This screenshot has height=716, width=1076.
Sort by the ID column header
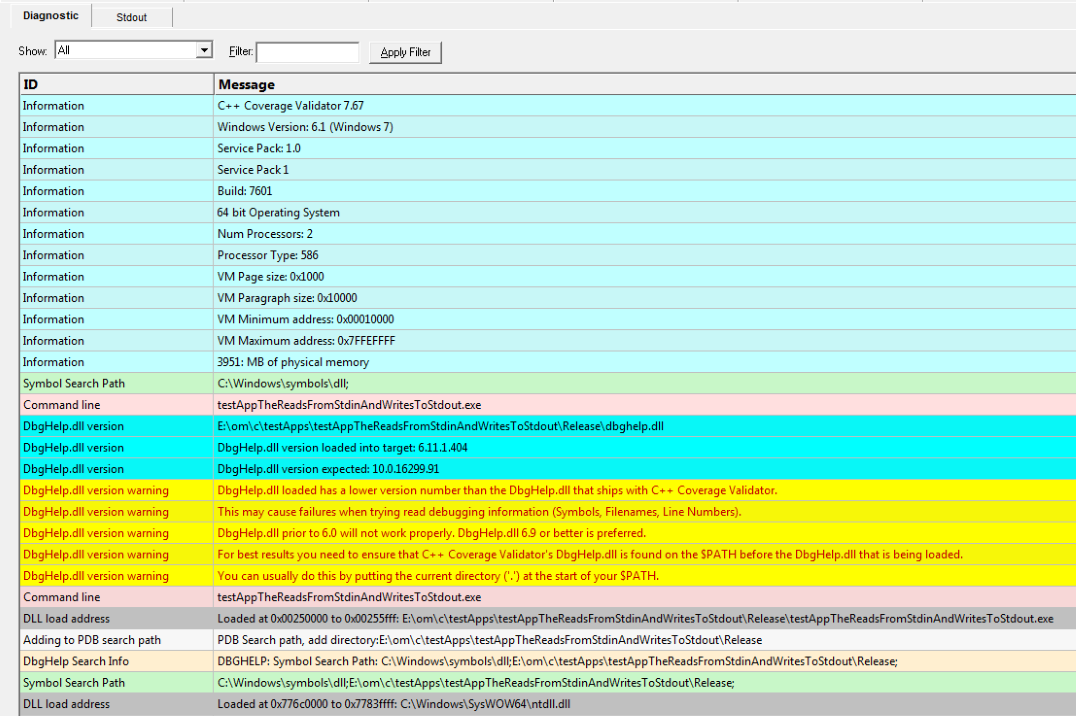point(117,84)
